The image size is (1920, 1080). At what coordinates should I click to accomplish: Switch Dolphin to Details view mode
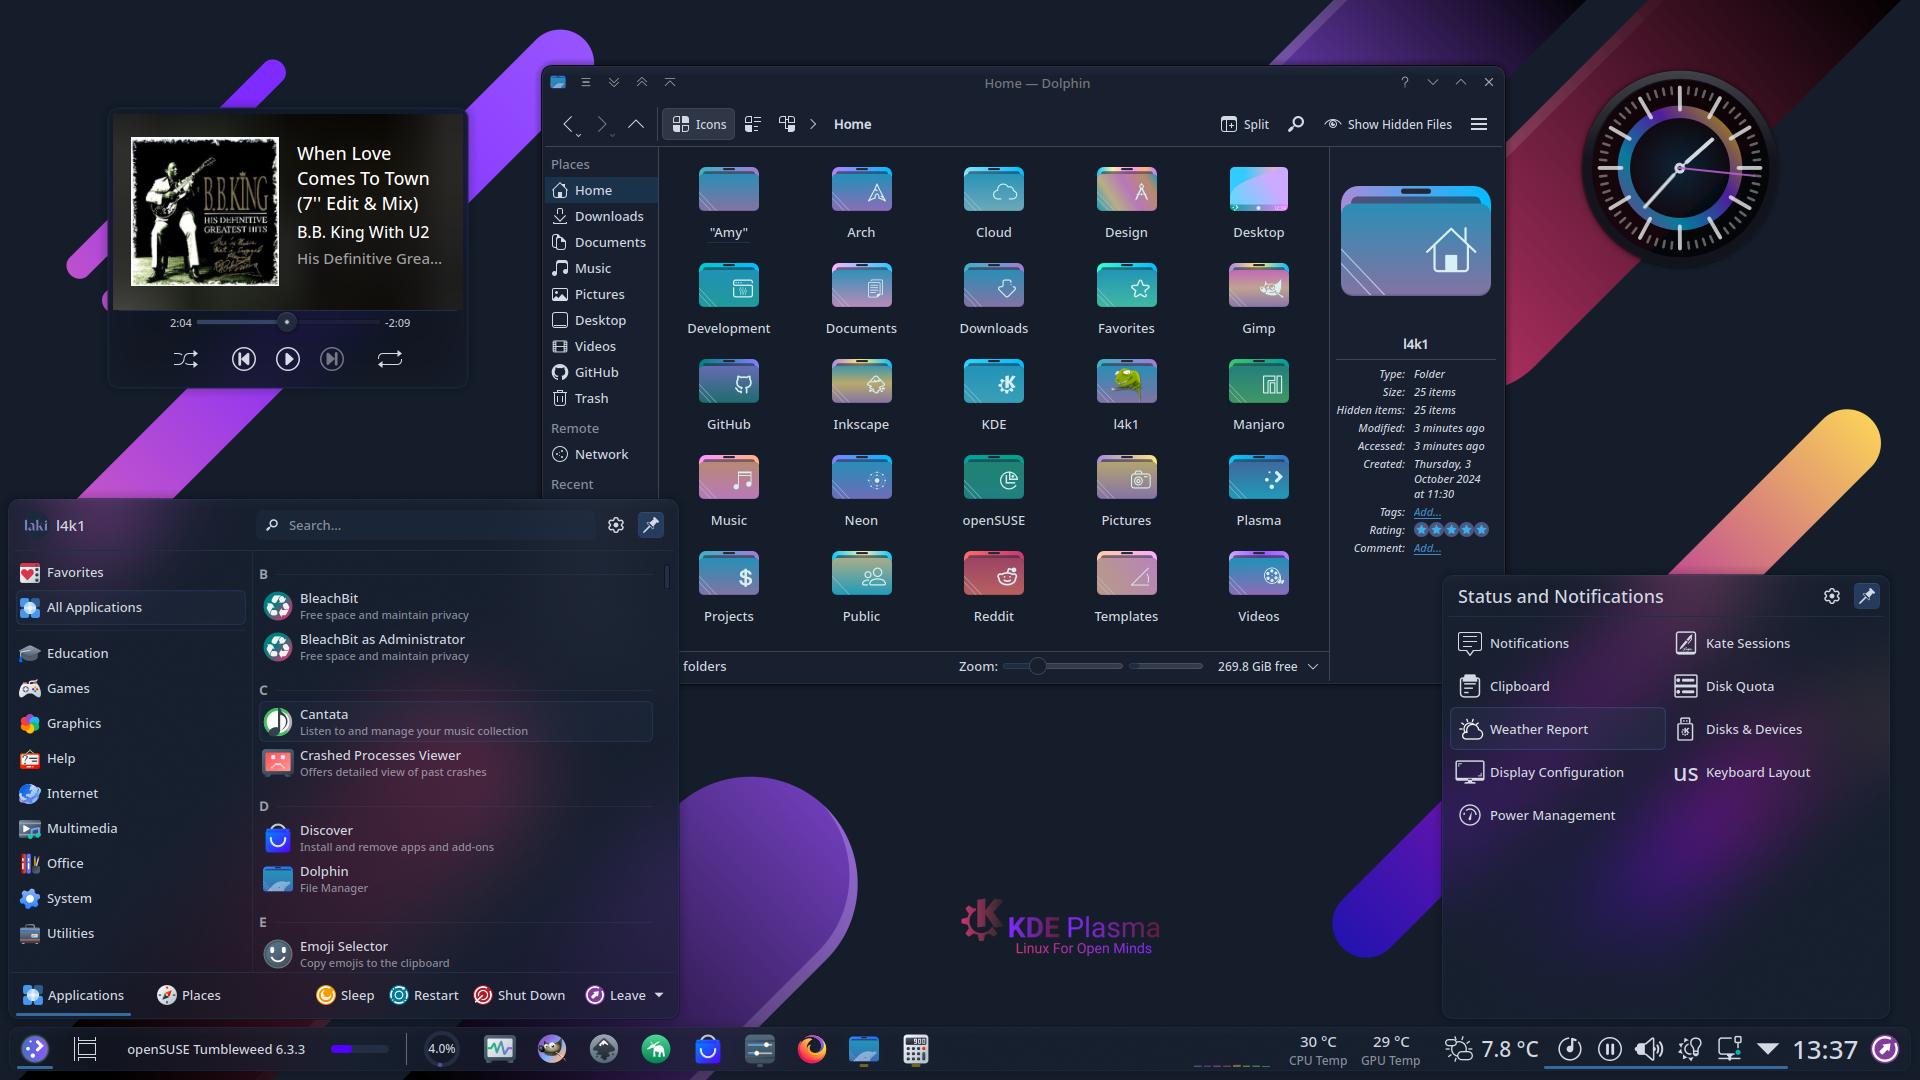click(787, 124)
